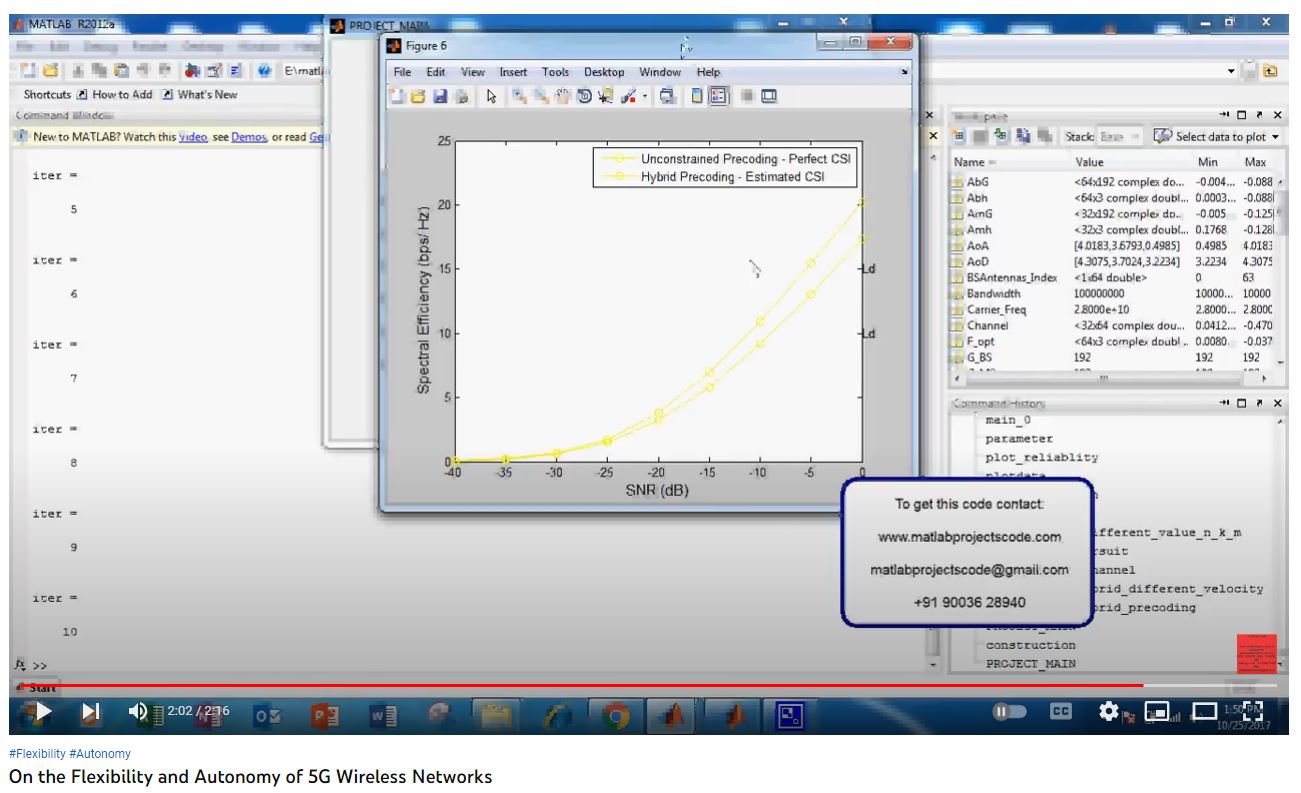Select the Pan hand tool

pyautogui.click(x=562, y=97)
